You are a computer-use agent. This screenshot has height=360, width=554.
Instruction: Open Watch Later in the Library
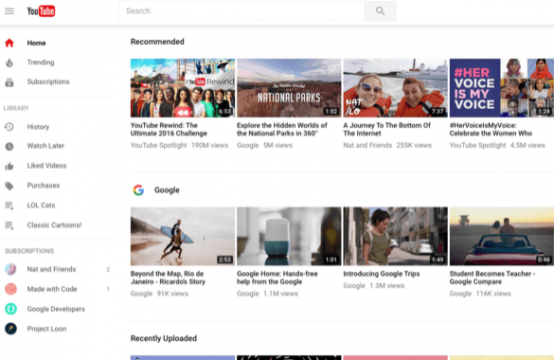point(46,146)
